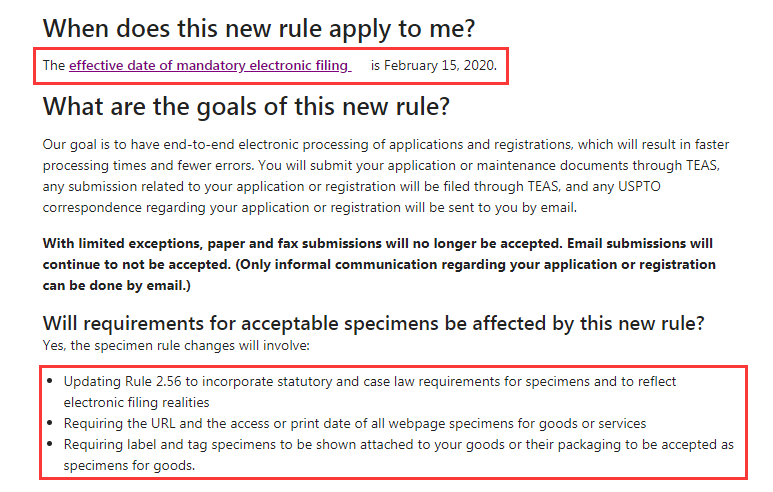Click the bullet dot before 'Requiring the URL'
Screen dimensions: 773x492
50,423
